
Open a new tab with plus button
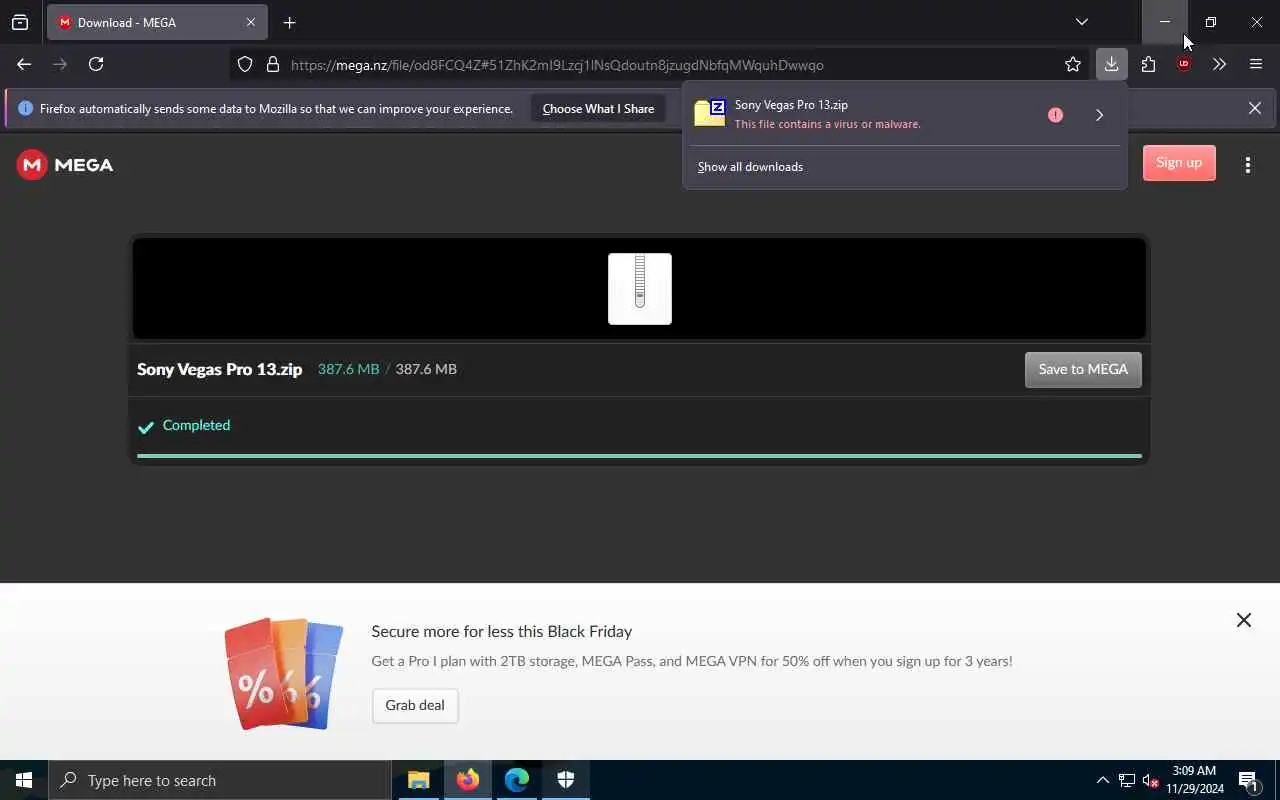click(x=289, y=22)
